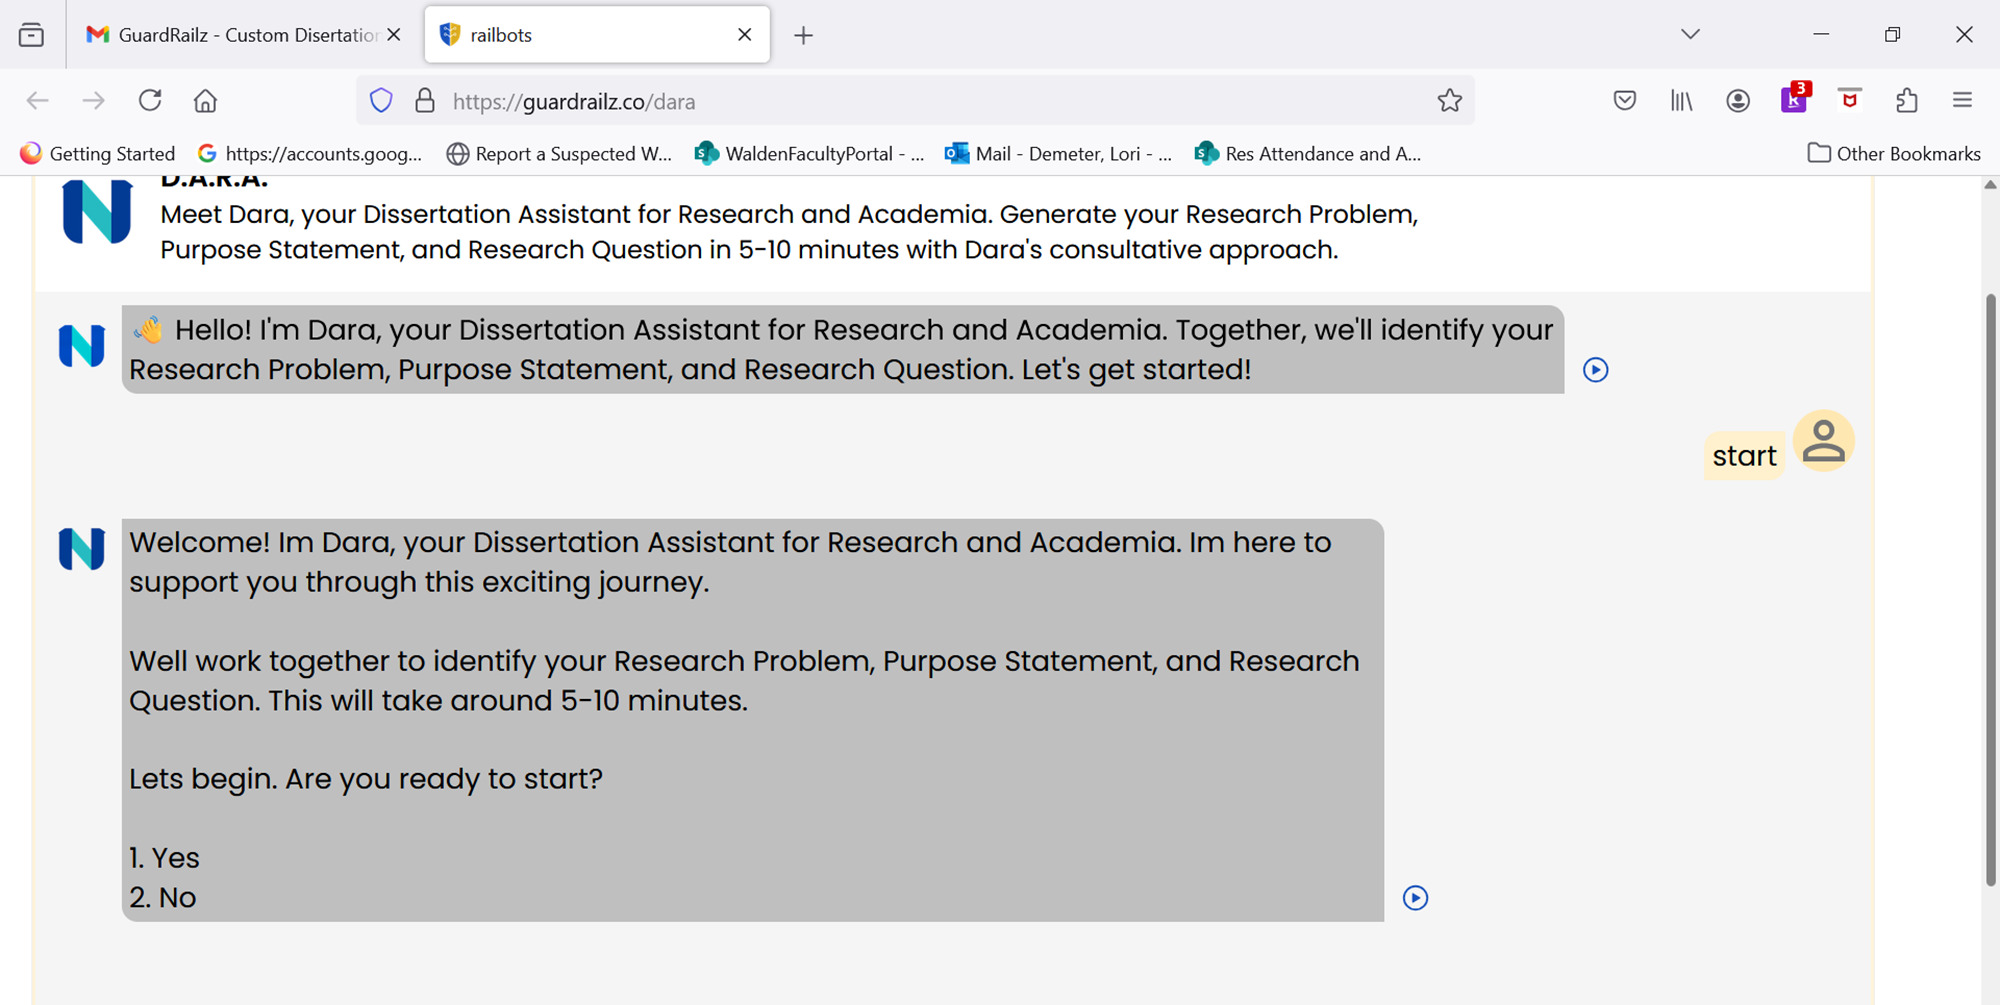2000x1005 pixels.
Task: Open the Getting Started bookmark
Action: (98, 153)
